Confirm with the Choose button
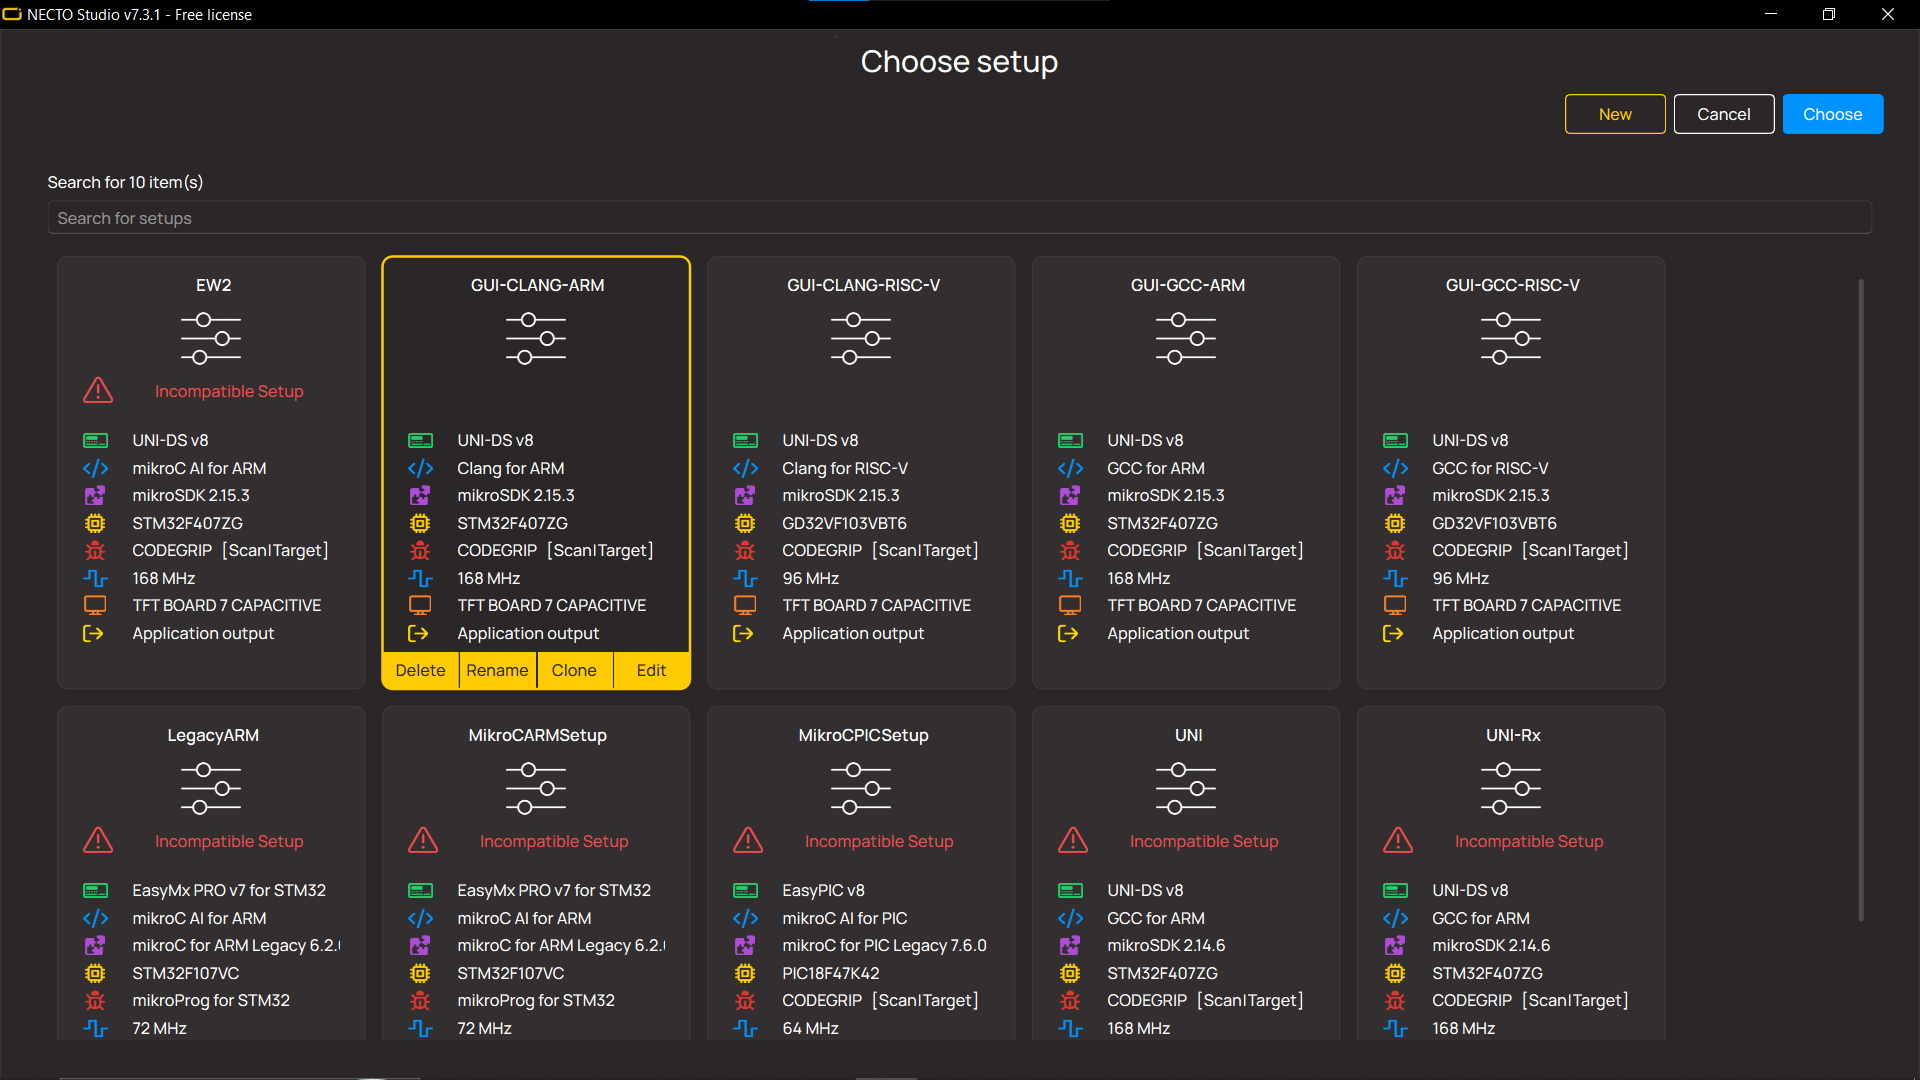This screenshot has width=1920, height=1080. coord(1832,114)
